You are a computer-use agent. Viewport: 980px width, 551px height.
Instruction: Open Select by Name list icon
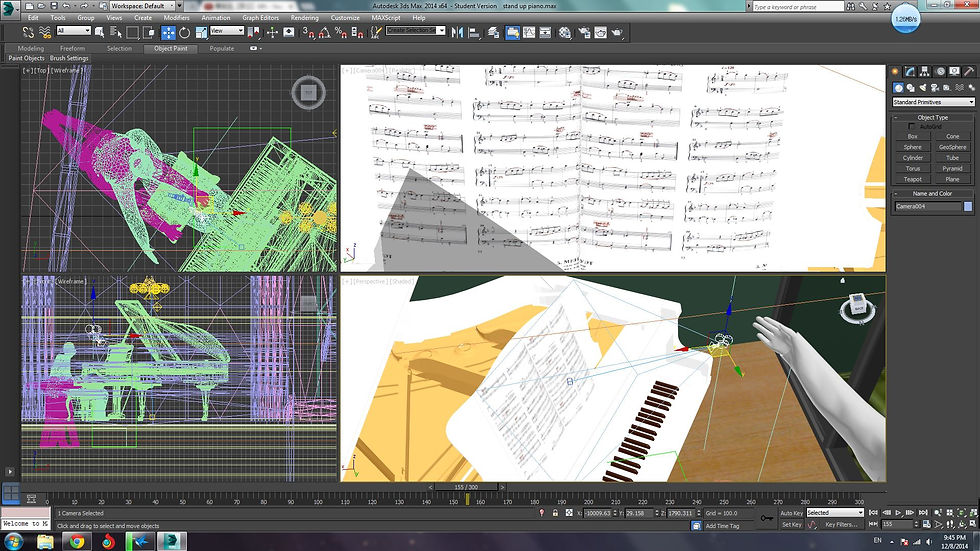tap(116, 32)
